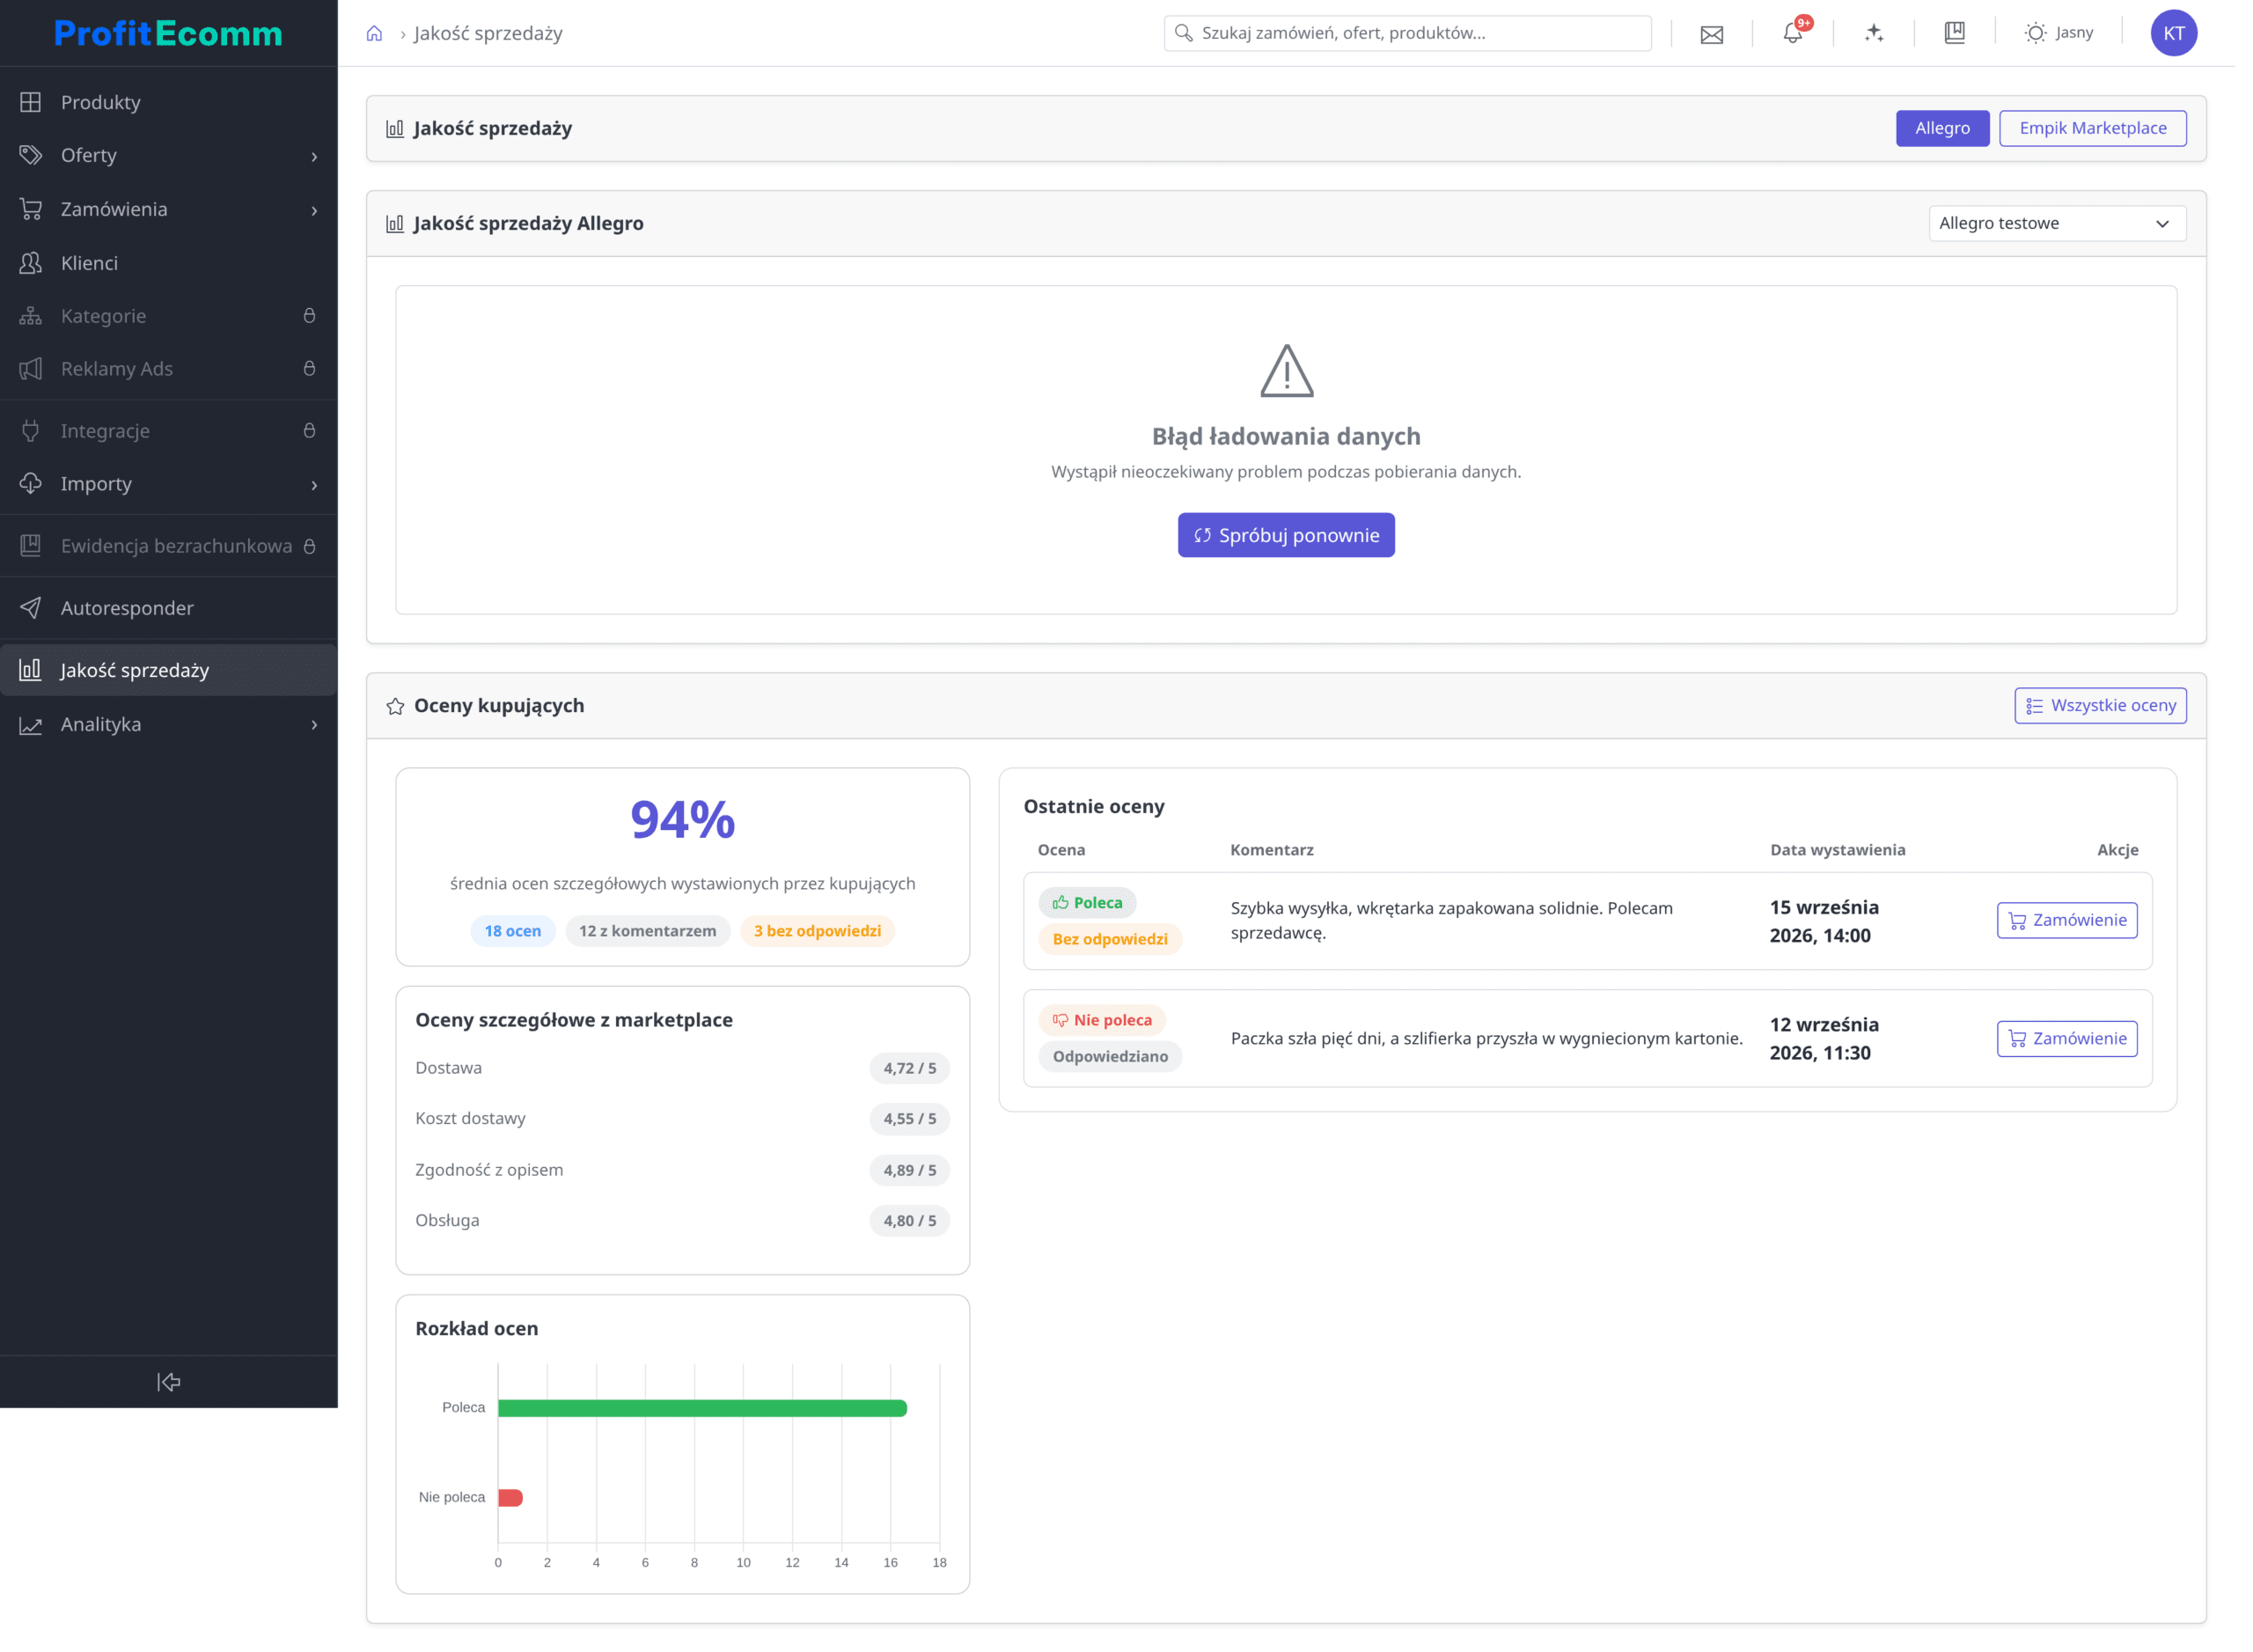Click the Dostawa 4,72 / 5 rating value
This screenshot has width=2253, height=1652.
click(909, 1068)
